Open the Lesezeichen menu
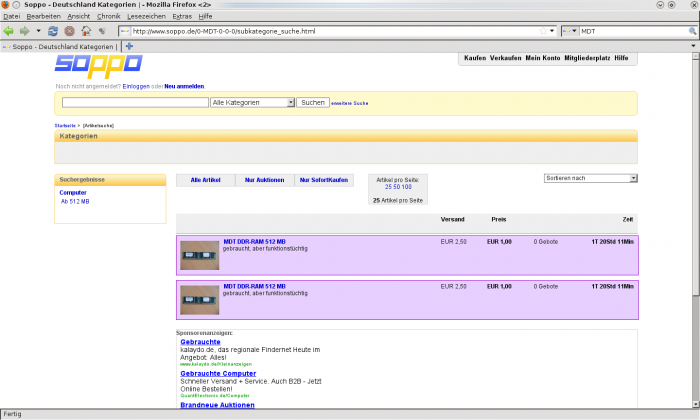Viewport: 700px width, 420px height. pos(146,17)
